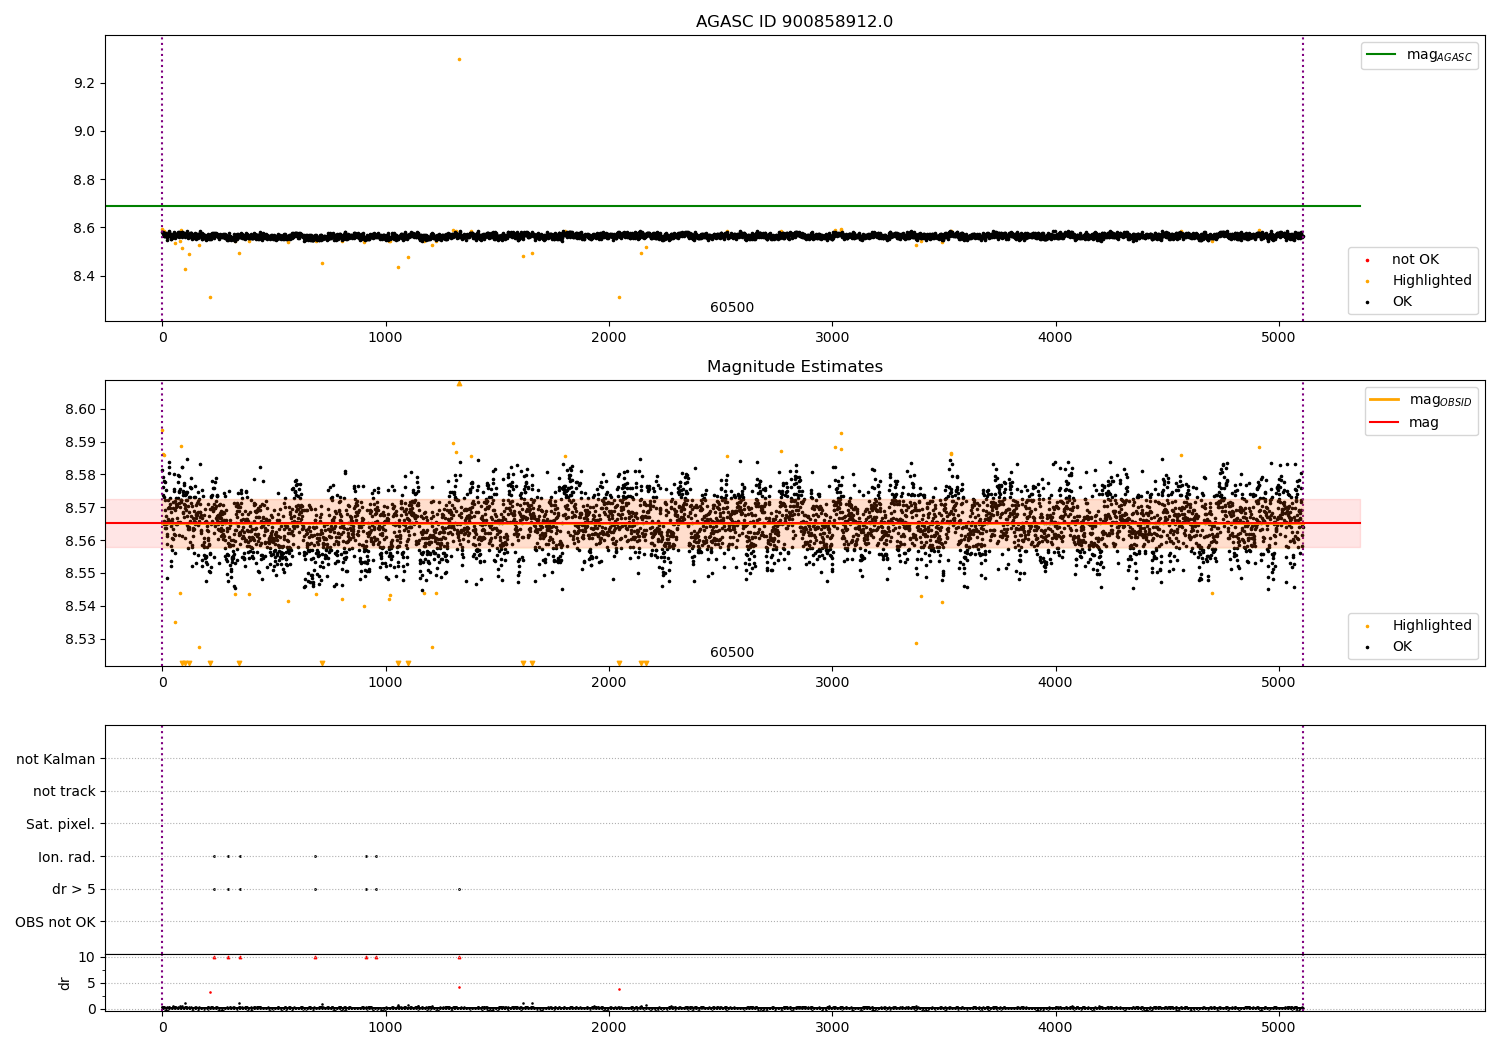Click the '60500' label in the middle plot
The width and height of the screenshot is (1500, 1050).
[732, 653]
